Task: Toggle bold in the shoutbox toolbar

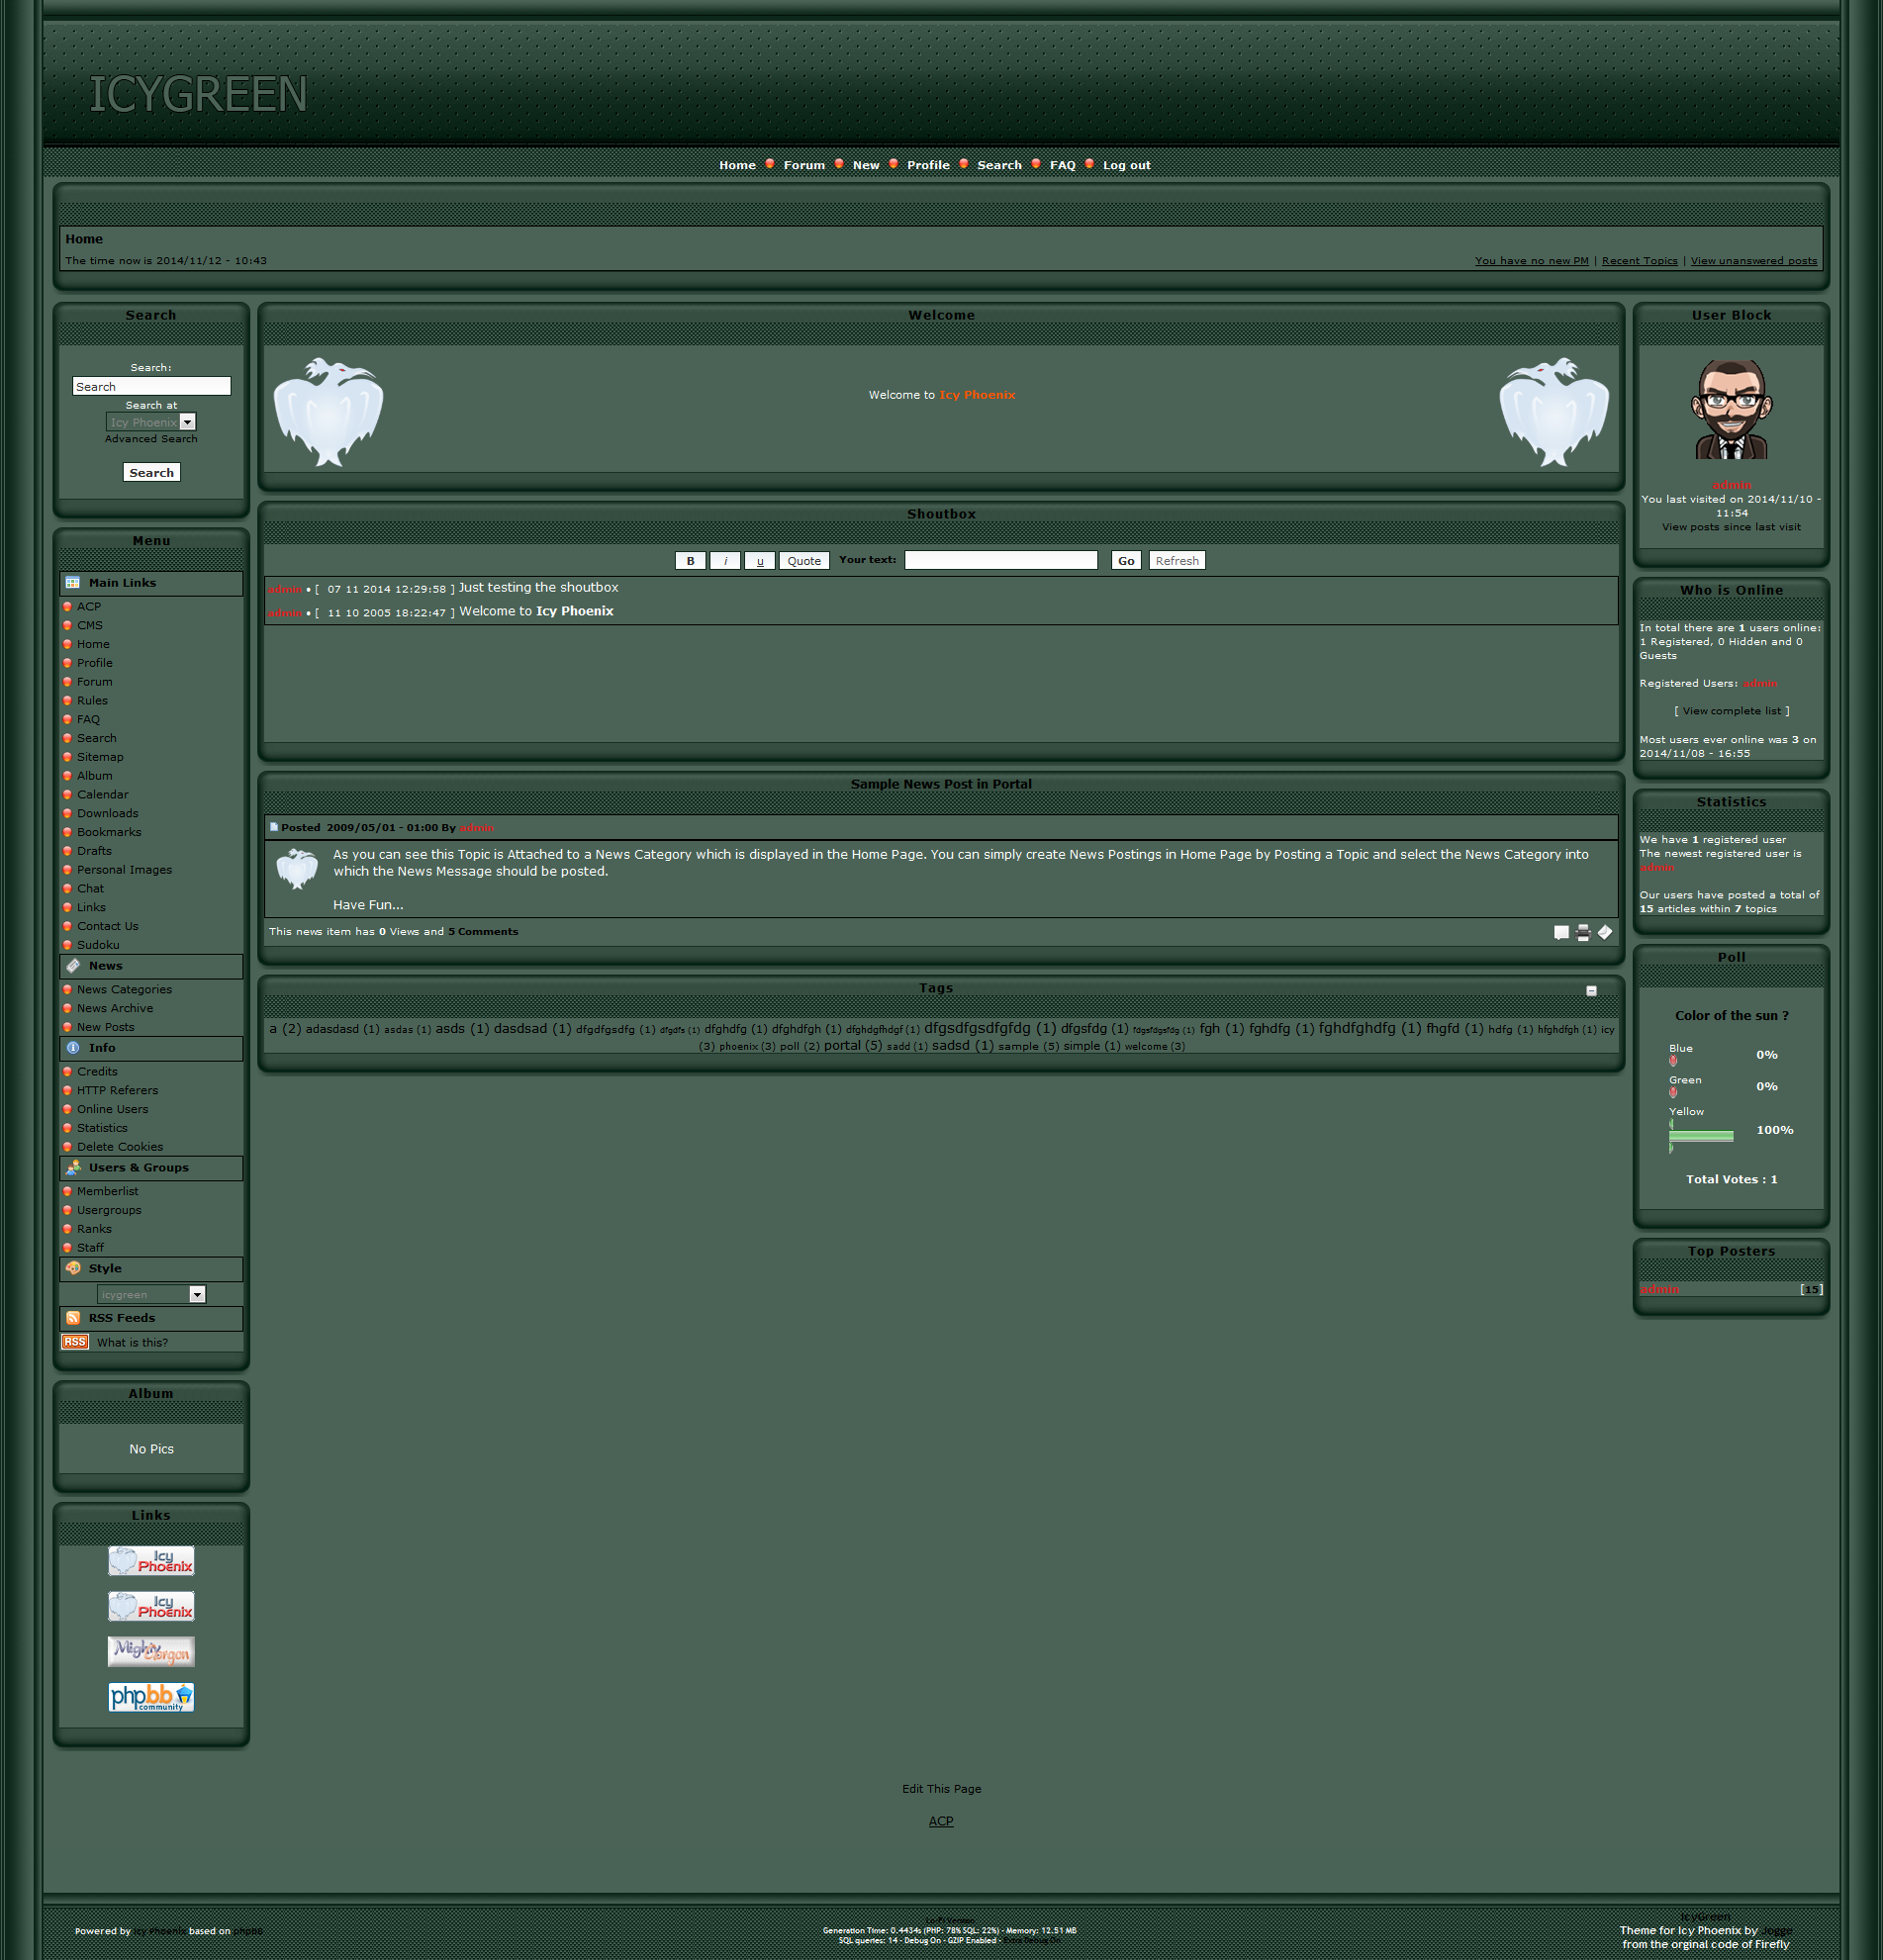Action: point(690,561)
